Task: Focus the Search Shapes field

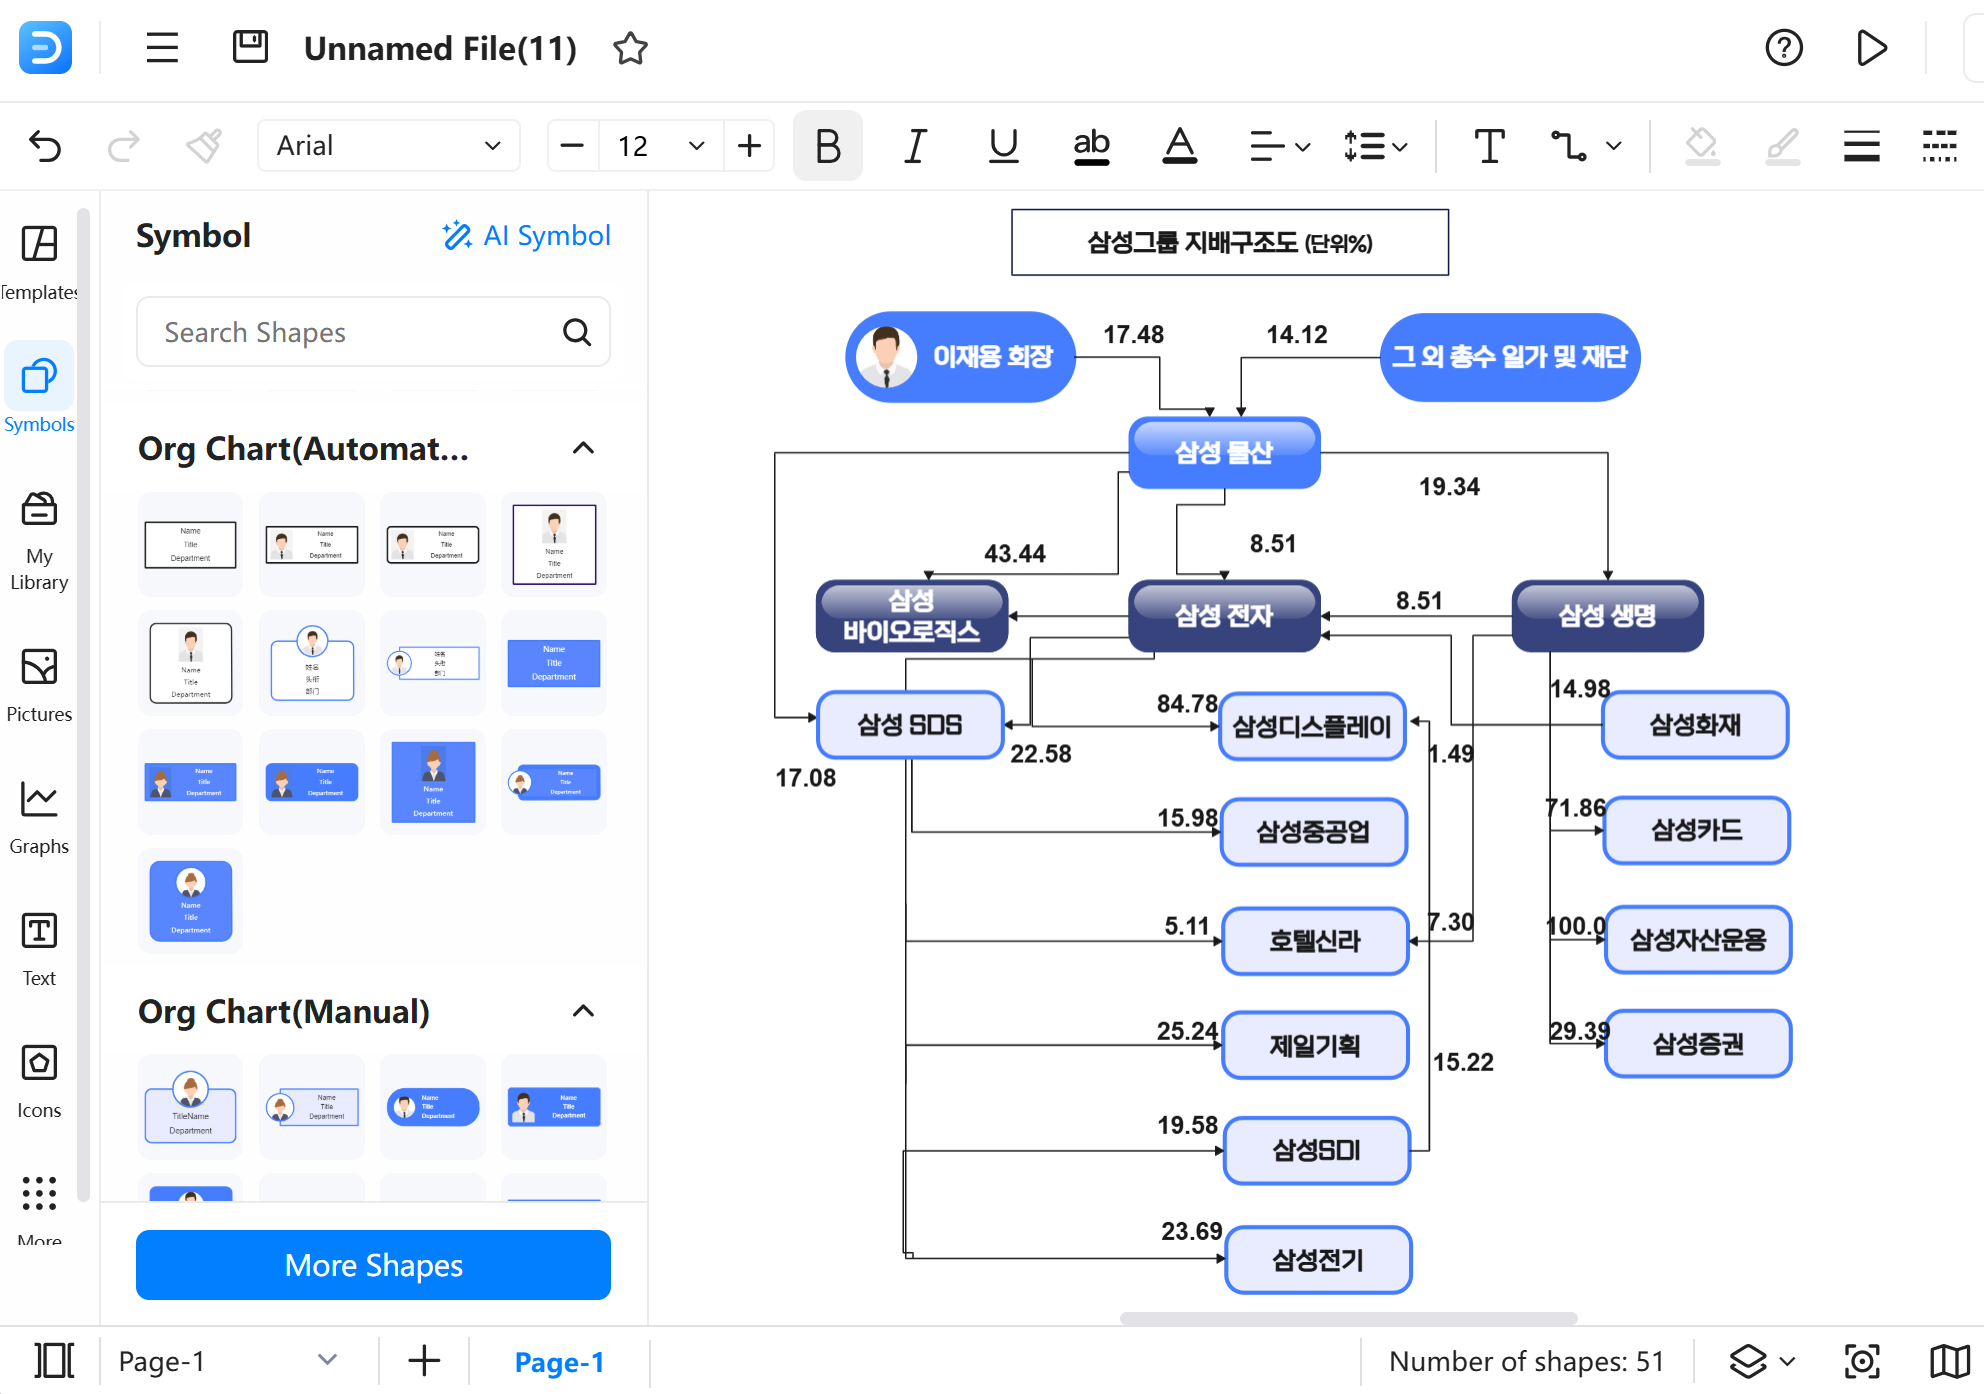Action: pos(373,332)
